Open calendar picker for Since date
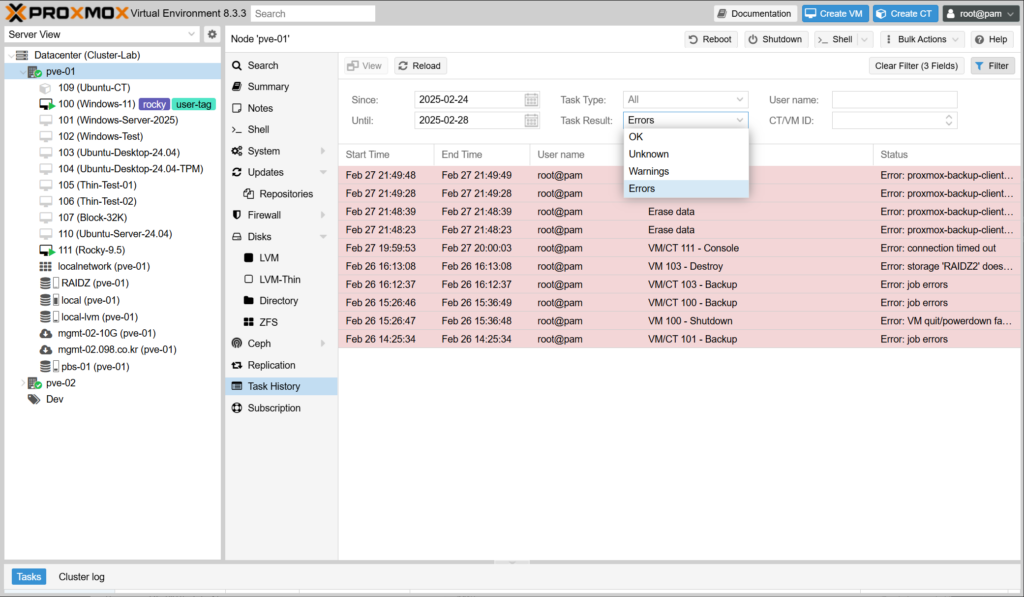Screen dimensions: 1024x597 tap(531, 100)
